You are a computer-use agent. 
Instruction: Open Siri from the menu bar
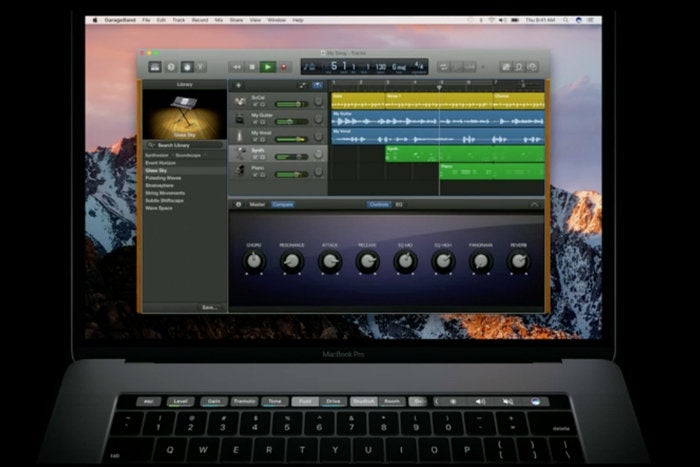(x=579, y=20)
